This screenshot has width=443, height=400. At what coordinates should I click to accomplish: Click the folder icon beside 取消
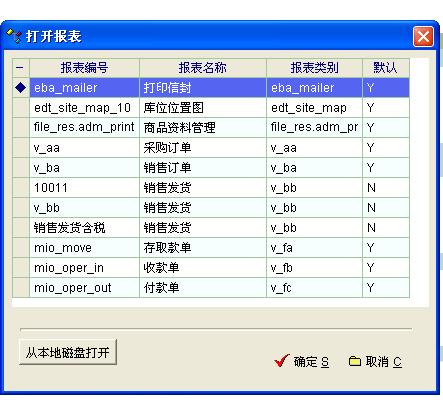pyautogui.click(x=354, y=361)
